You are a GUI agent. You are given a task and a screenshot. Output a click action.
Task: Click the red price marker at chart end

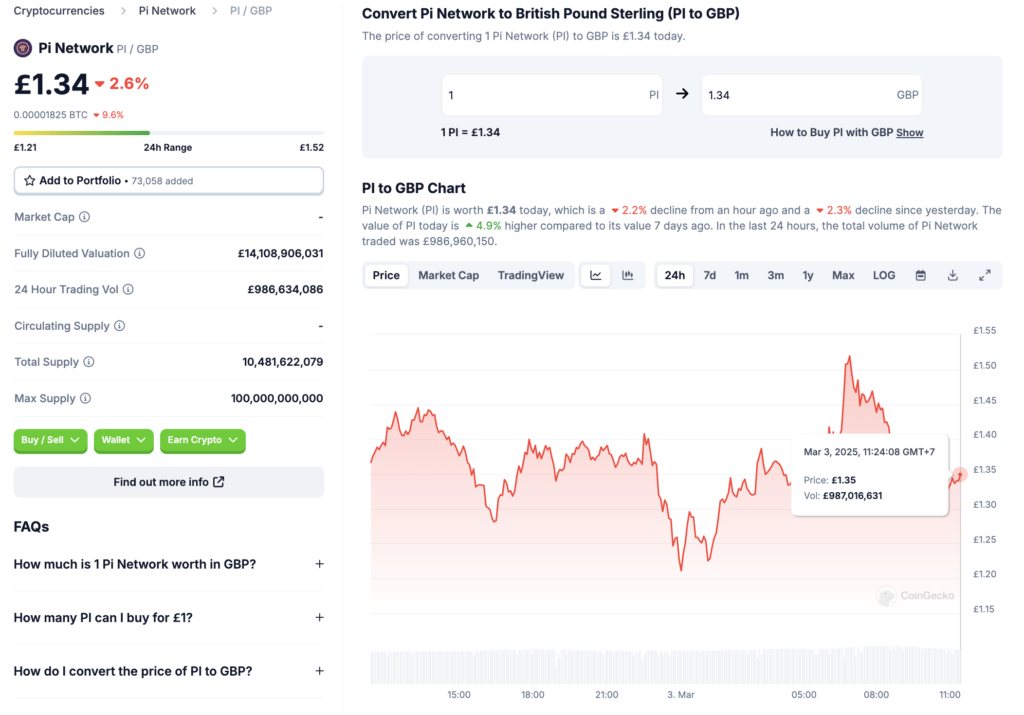point(959,474)
